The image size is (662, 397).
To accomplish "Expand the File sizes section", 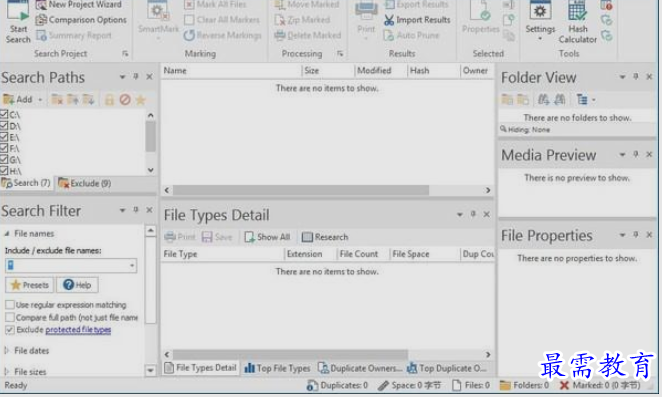I will (7, 372).
